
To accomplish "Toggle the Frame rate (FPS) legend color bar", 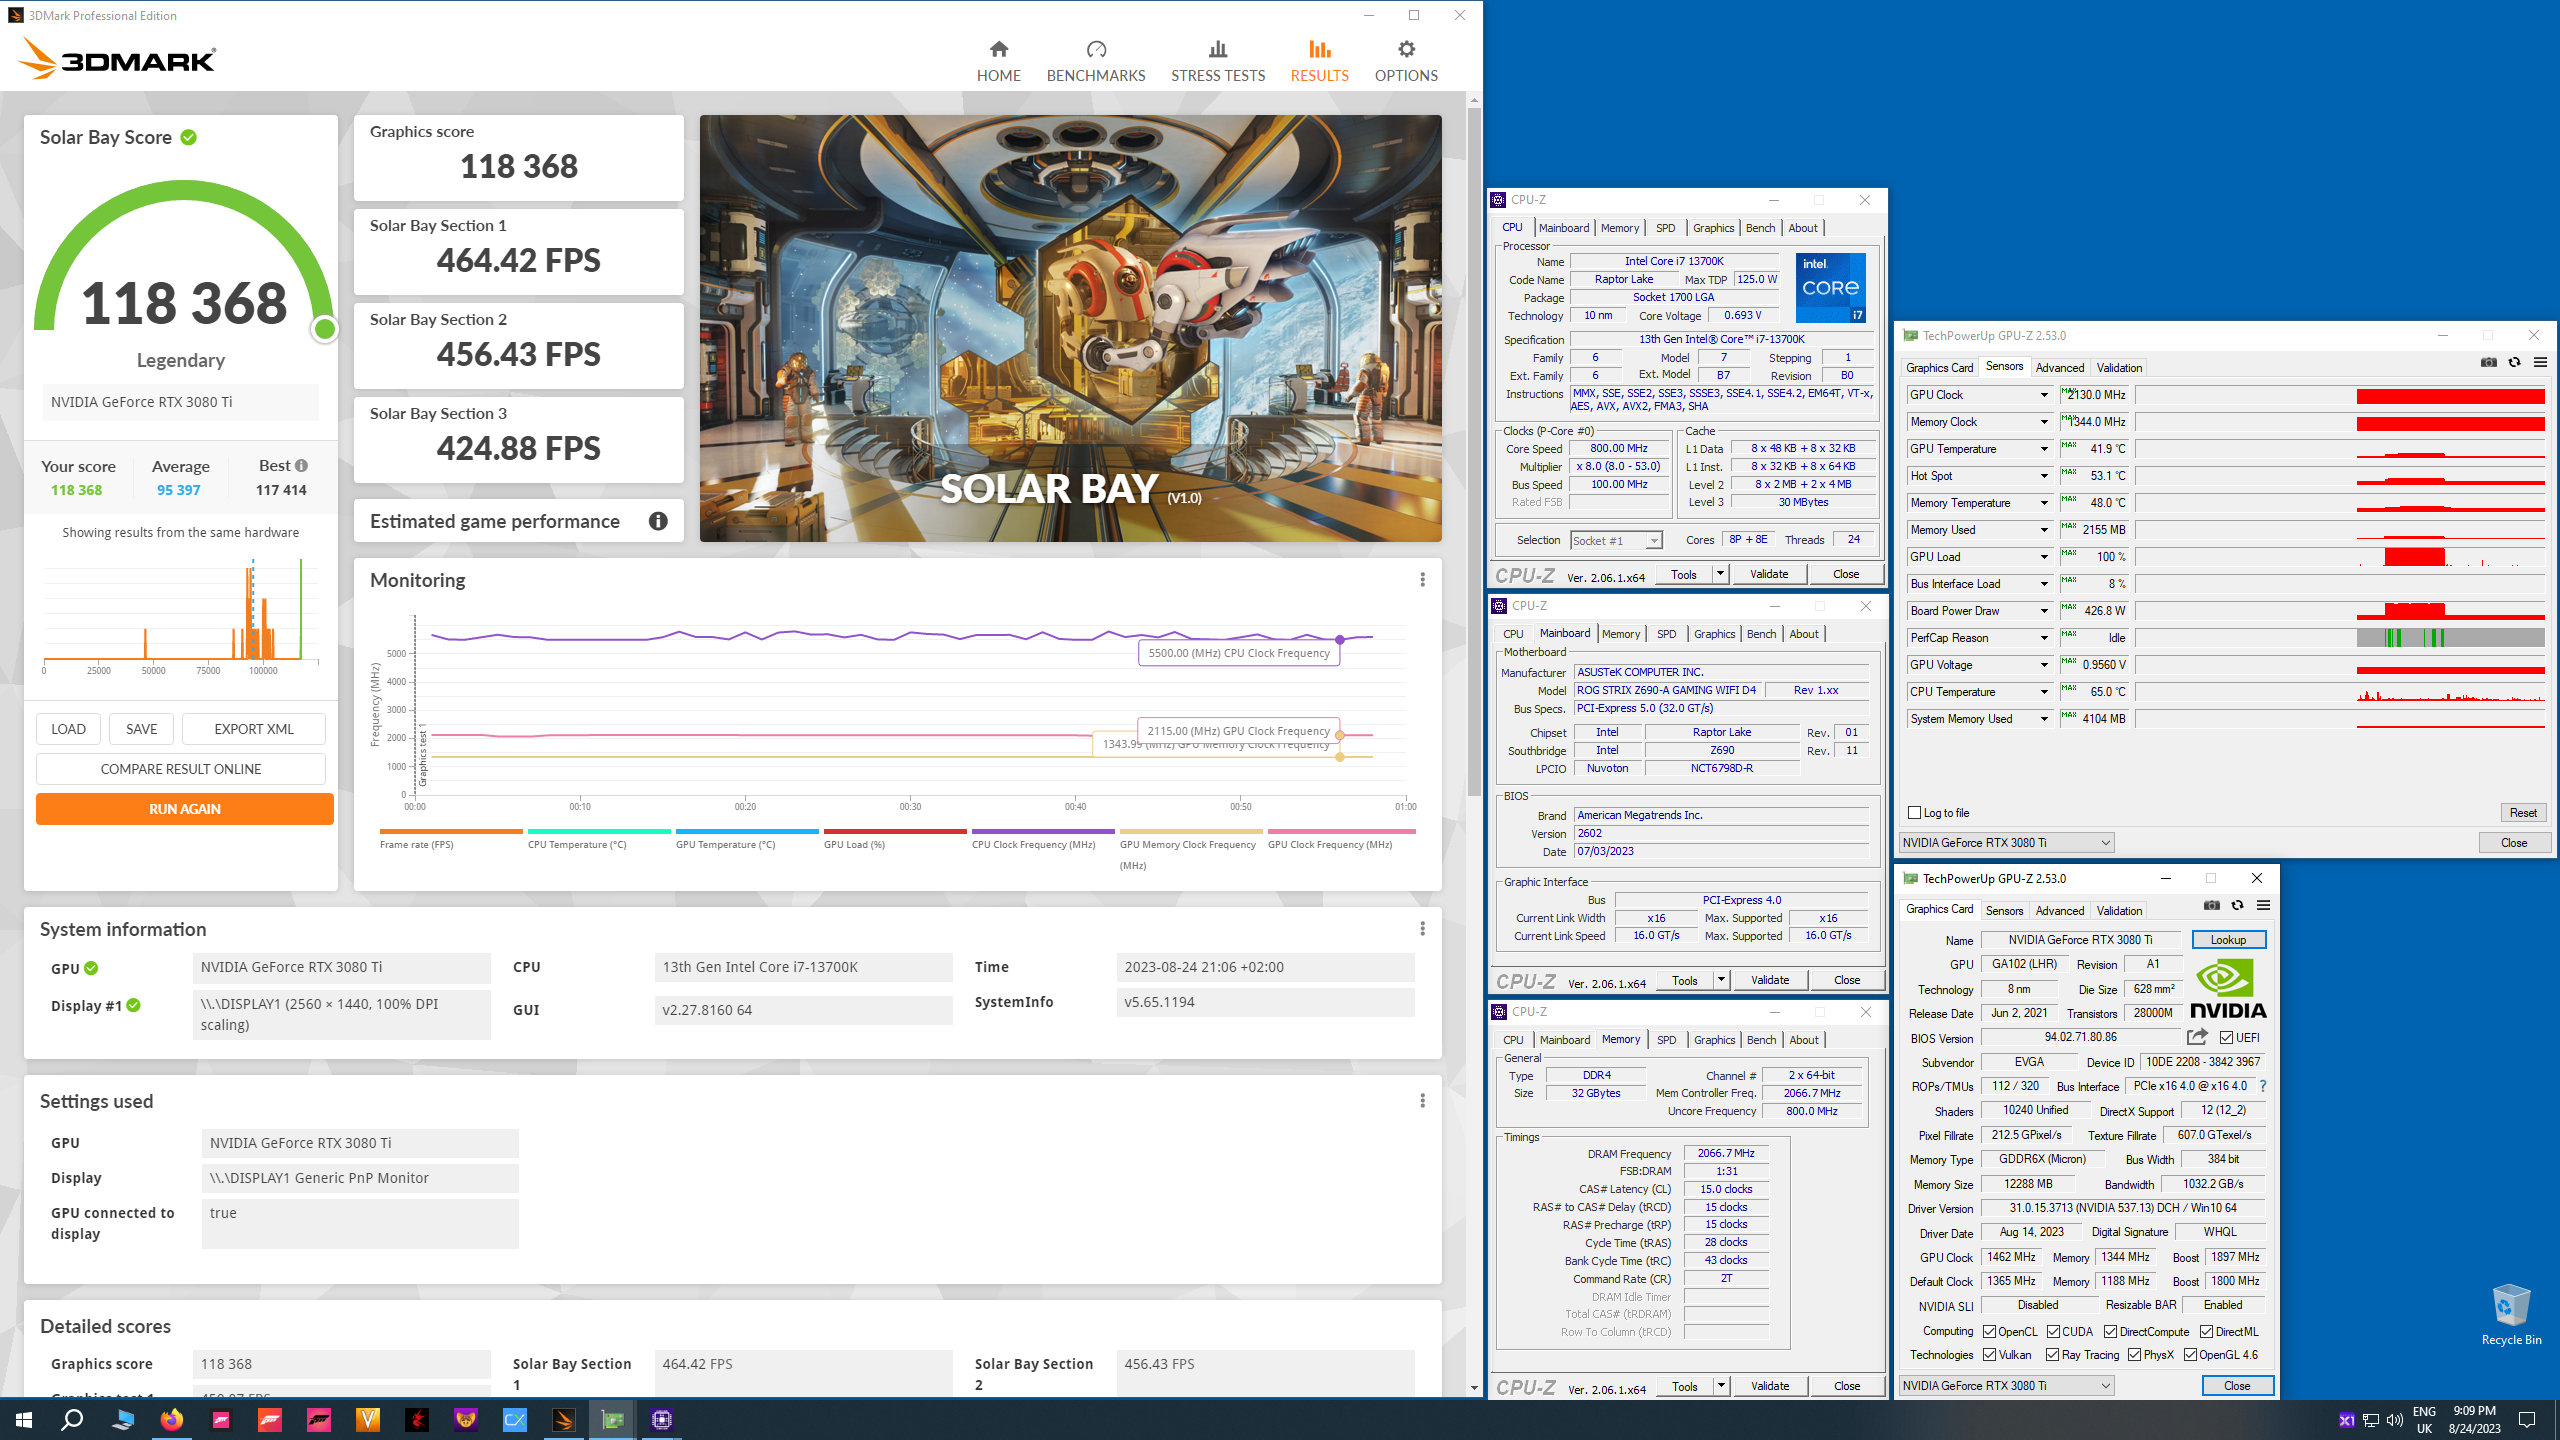I will point(451,831).
